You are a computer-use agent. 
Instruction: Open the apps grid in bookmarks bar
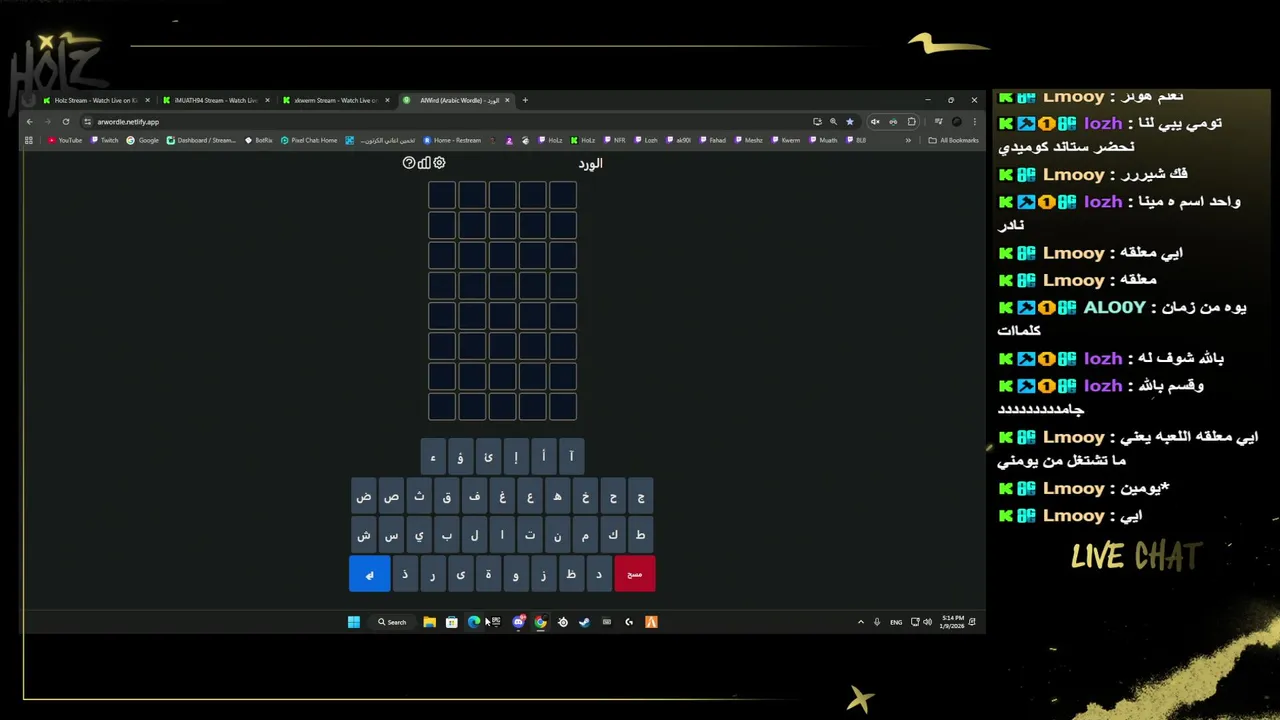[x=29, y=140]
